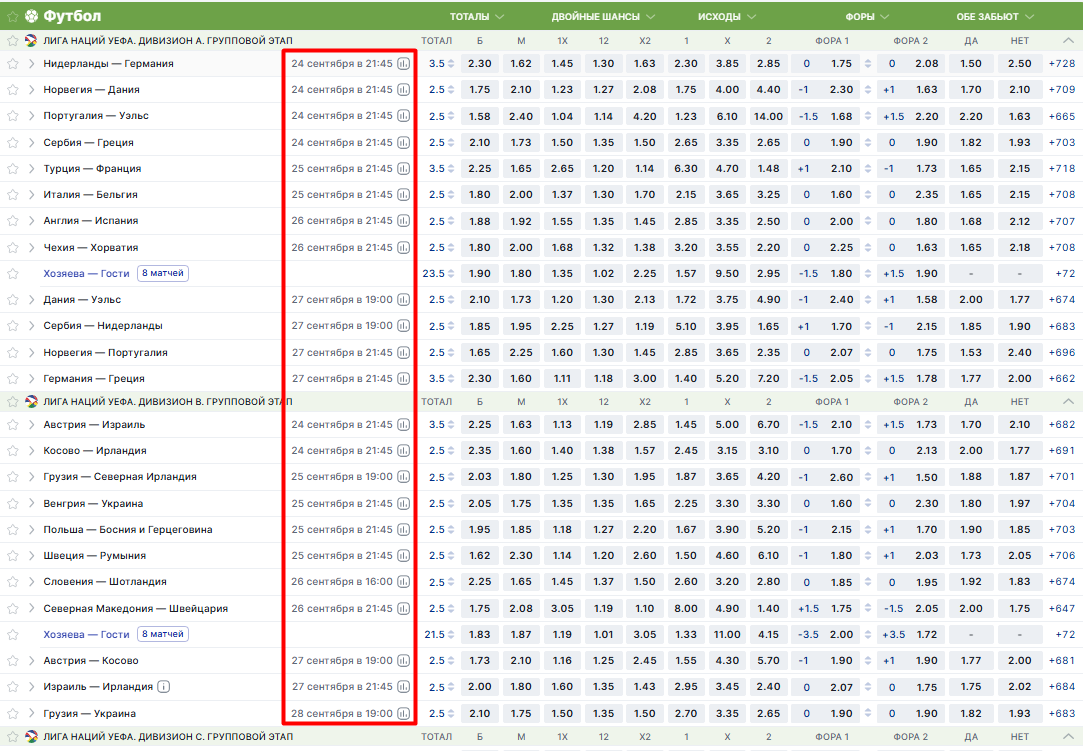Click the football icon beside Футбол header
Screen dimensions: 1083x751
coord(31,16)
